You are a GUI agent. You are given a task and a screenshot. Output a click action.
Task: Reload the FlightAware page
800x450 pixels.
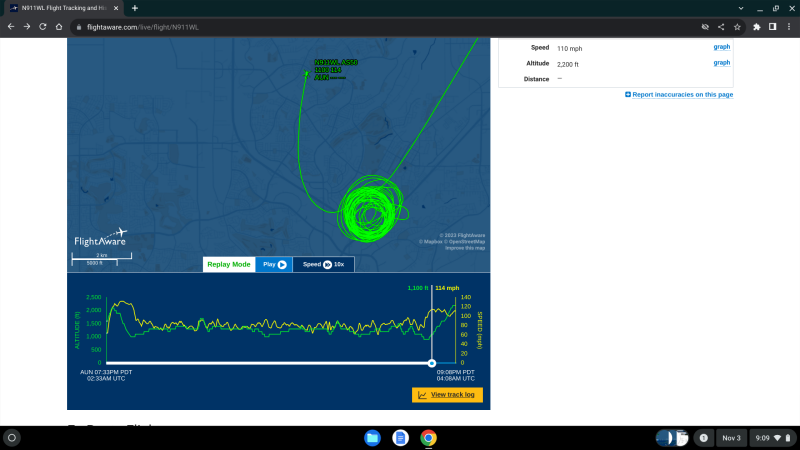(43, 27)
